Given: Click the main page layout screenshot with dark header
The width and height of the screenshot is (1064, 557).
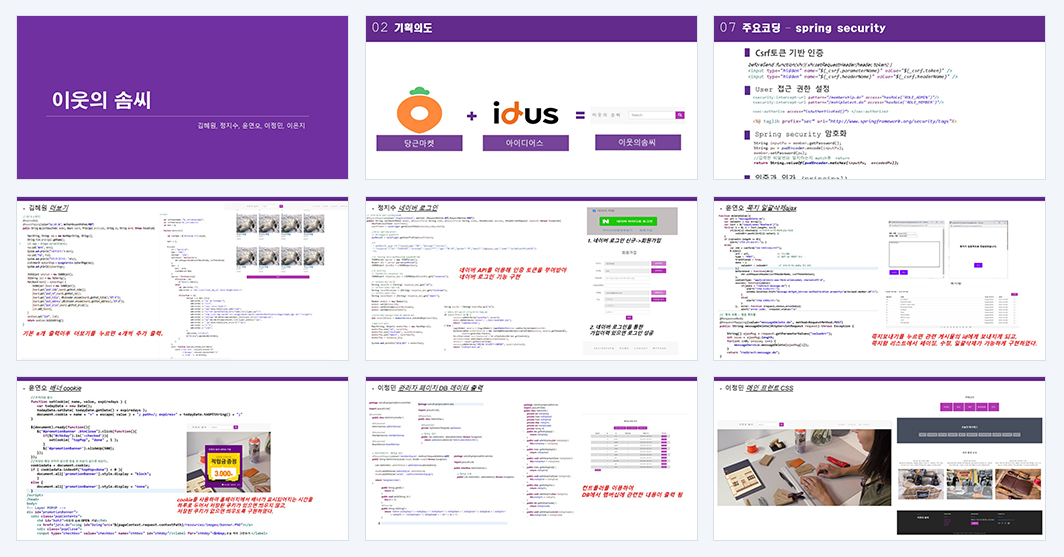Looking at the screenshot, I should click(x=969, y=465).
